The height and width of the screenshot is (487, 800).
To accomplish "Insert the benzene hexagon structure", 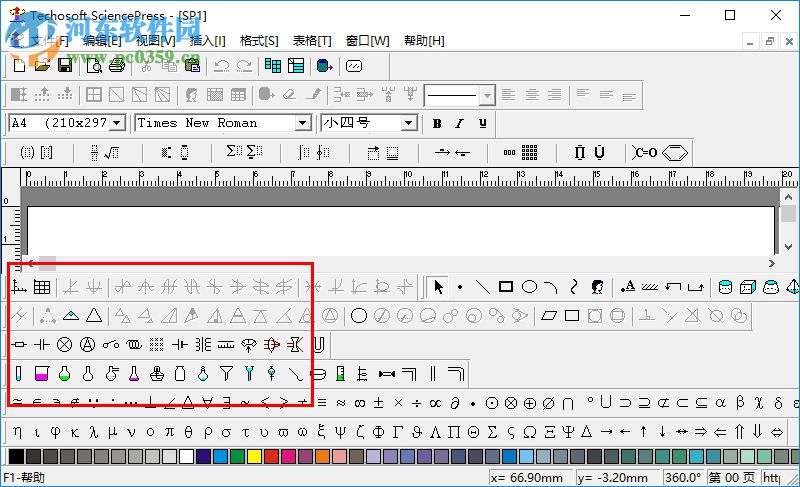I will click(675, 152).
